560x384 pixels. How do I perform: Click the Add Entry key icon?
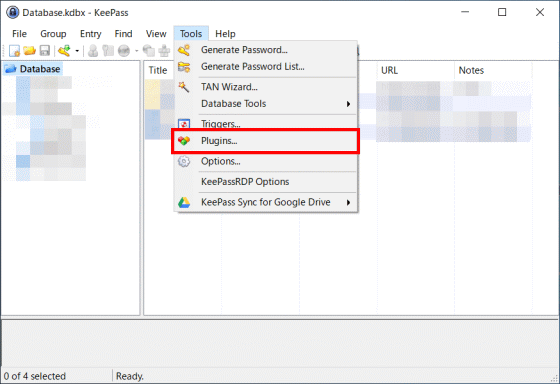65,51
